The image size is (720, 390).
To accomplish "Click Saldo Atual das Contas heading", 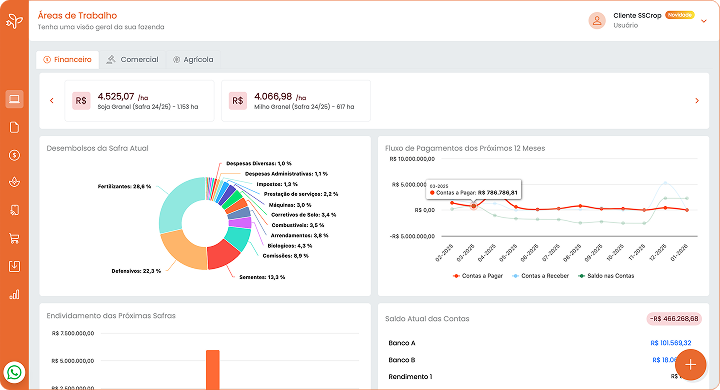I will point(427,319).
